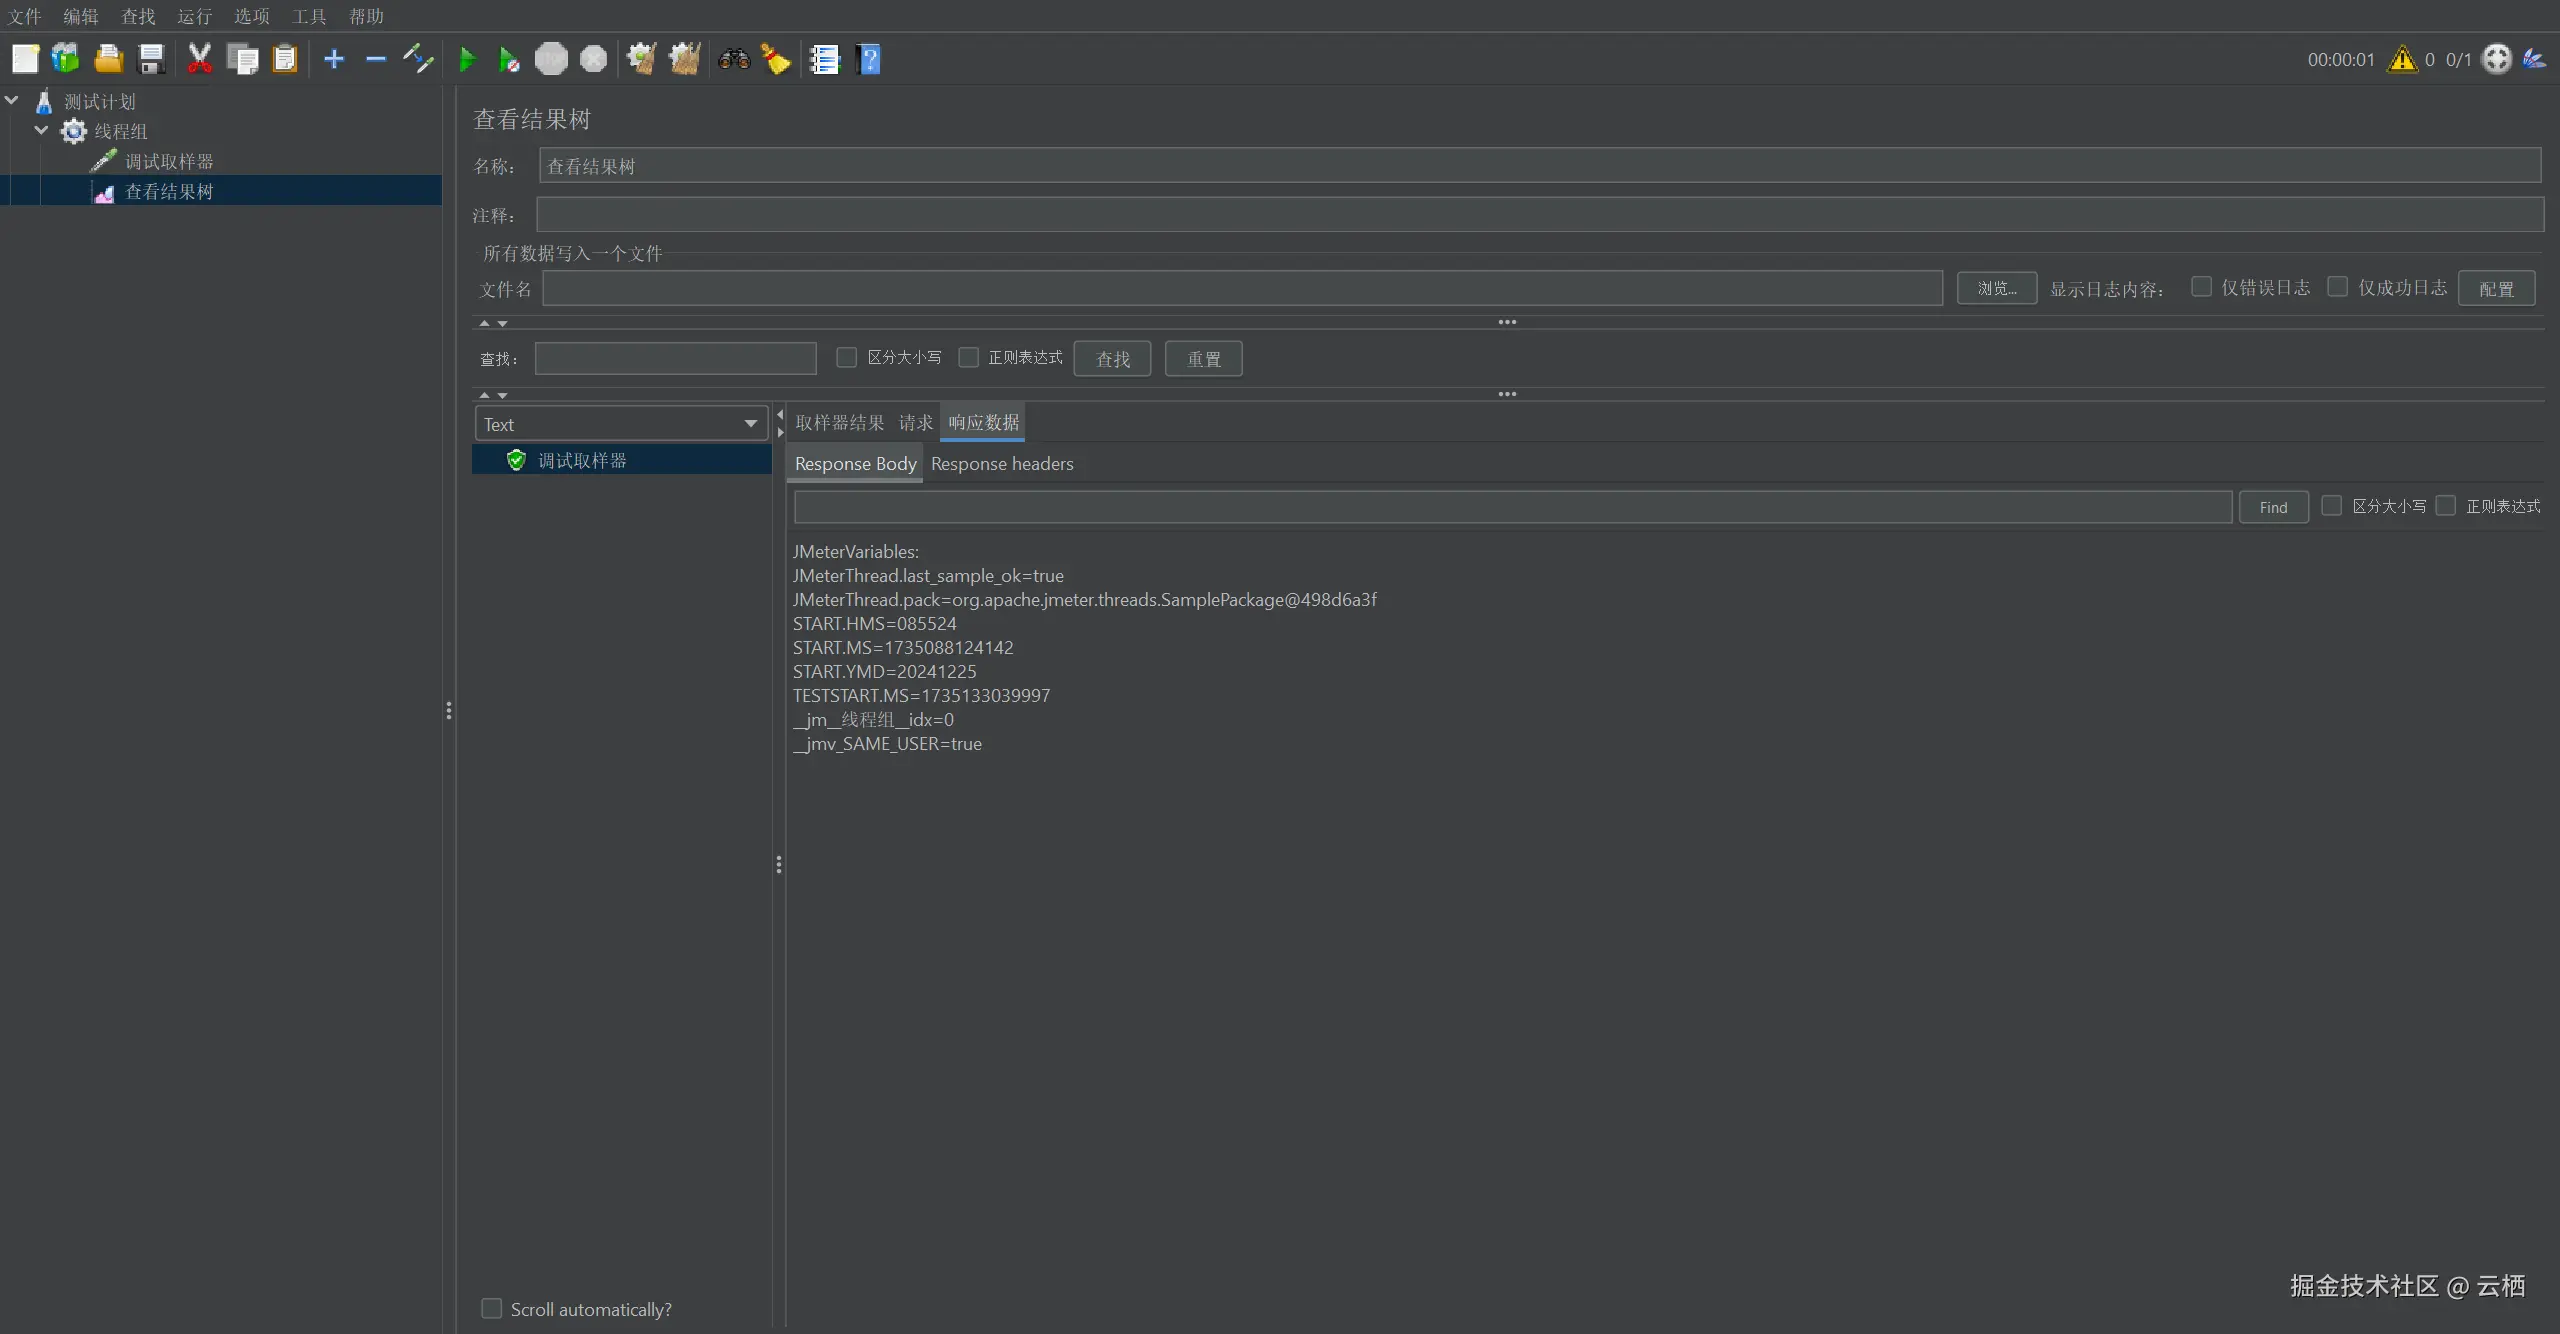Collapse the 线程组 tree node
The image size is (2560, 1334).
tap(41, 131)
